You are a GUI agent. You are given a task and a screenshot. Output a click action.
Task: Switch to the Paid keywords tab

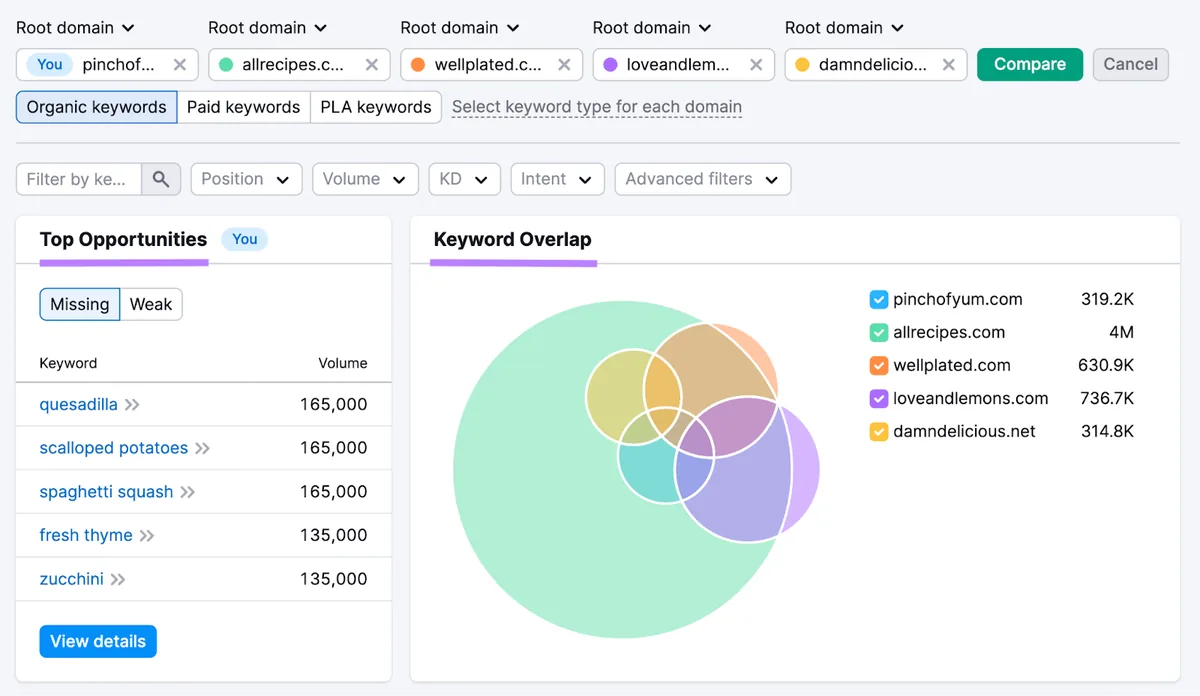coord(244,107)
